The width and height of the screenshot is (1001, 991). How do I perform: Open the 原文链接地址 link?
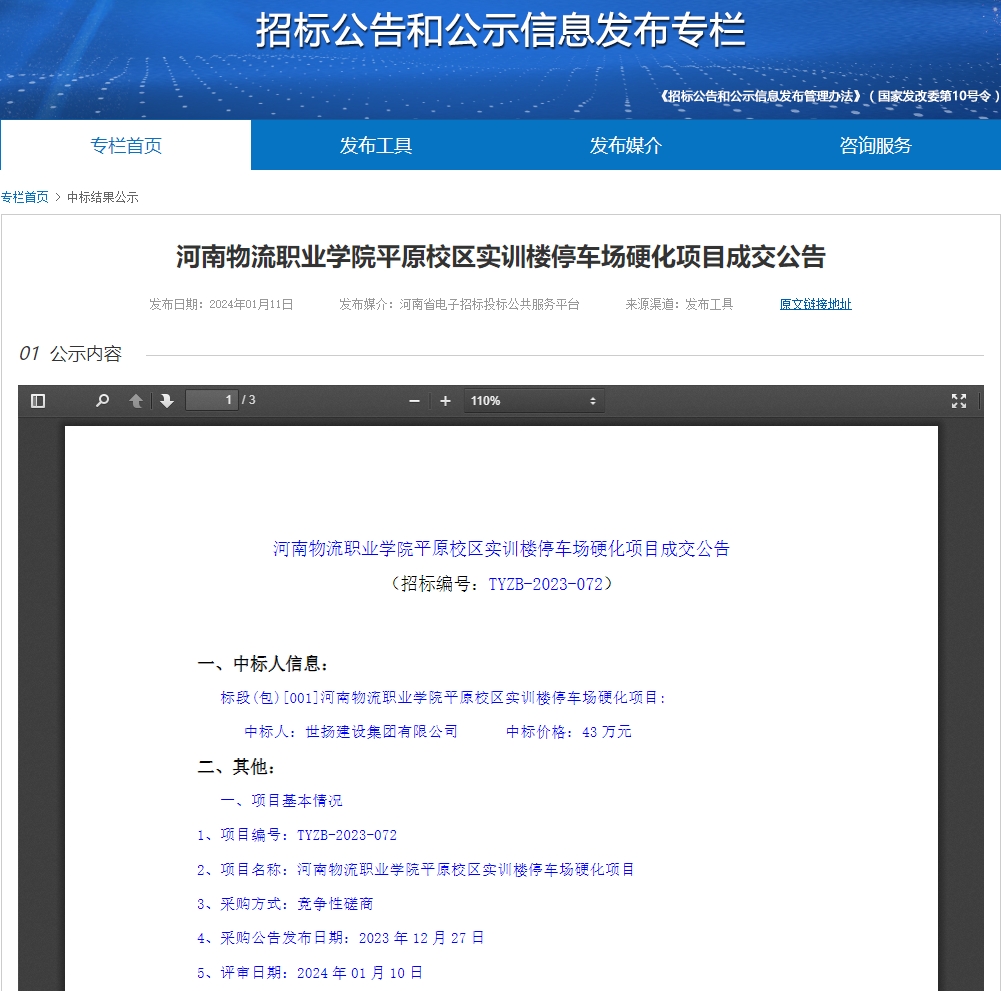815,304
